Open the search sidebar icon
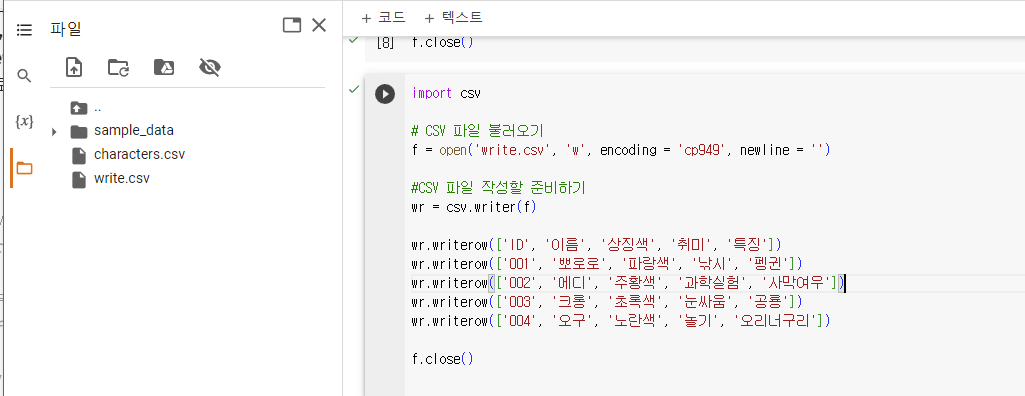The width and height of the screenshot is (1025, 396). [x=24, y=76]
